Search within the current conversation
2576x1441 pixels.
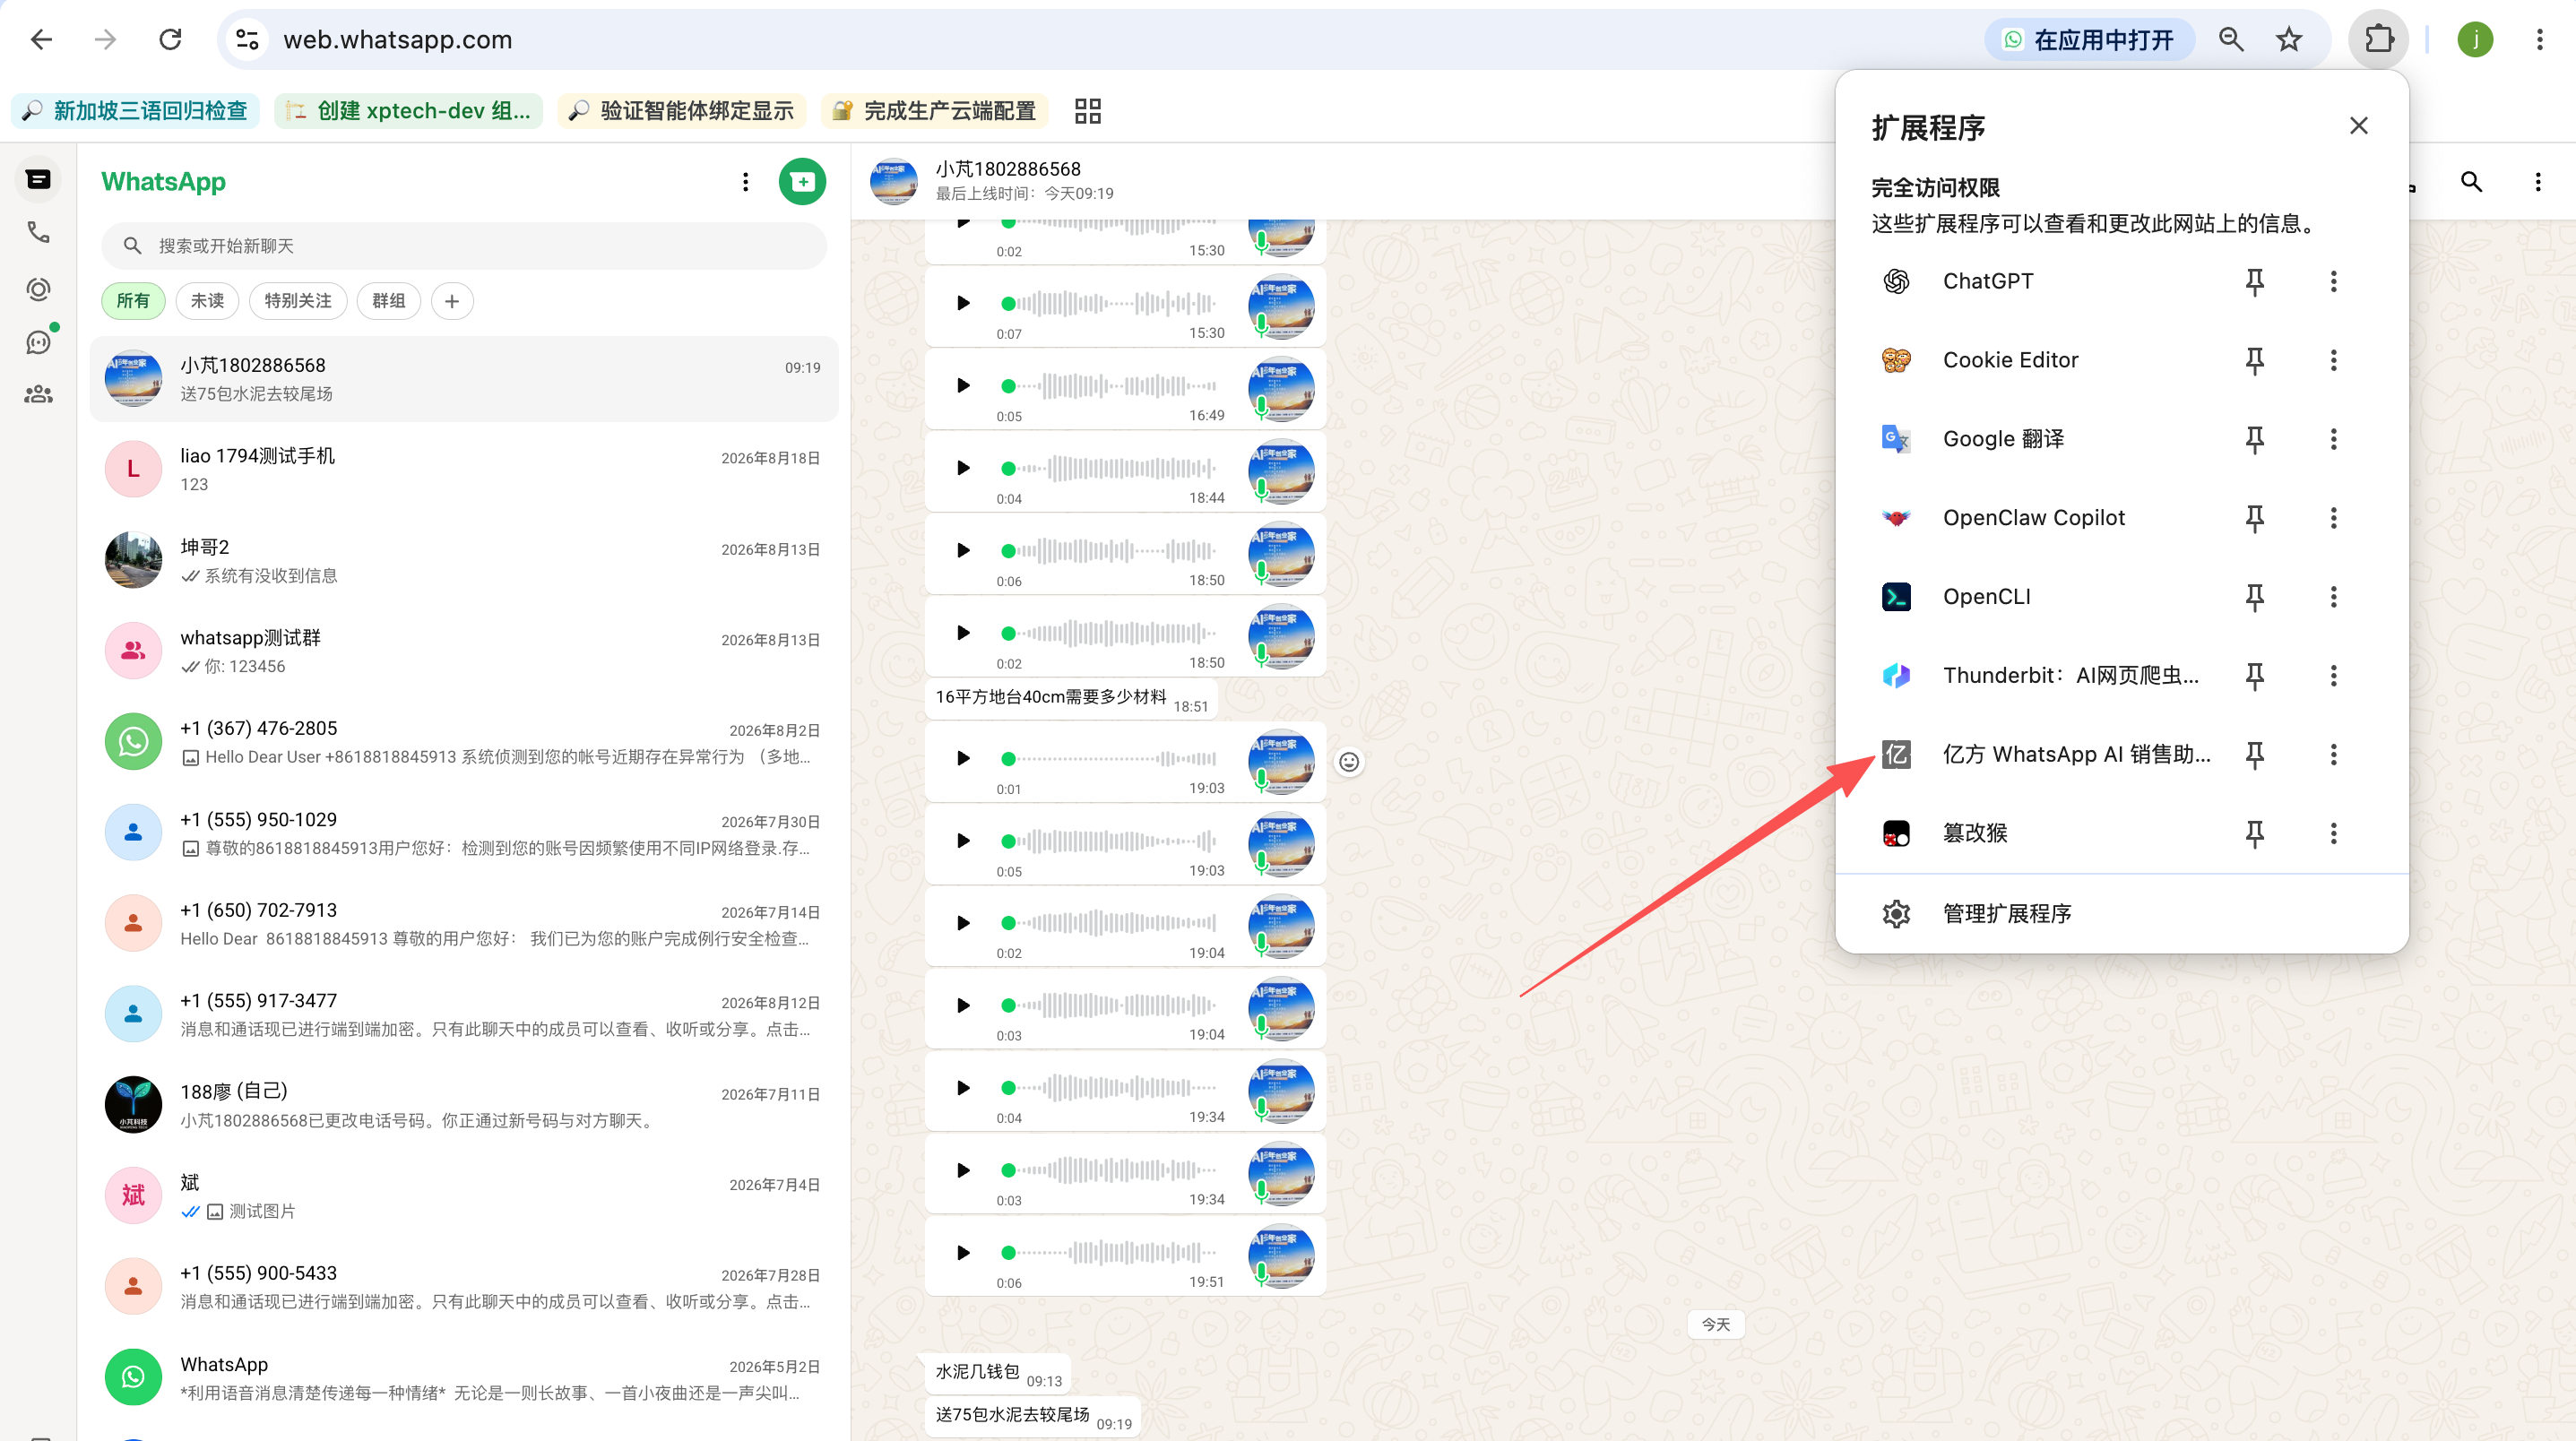coord(2471,182)
